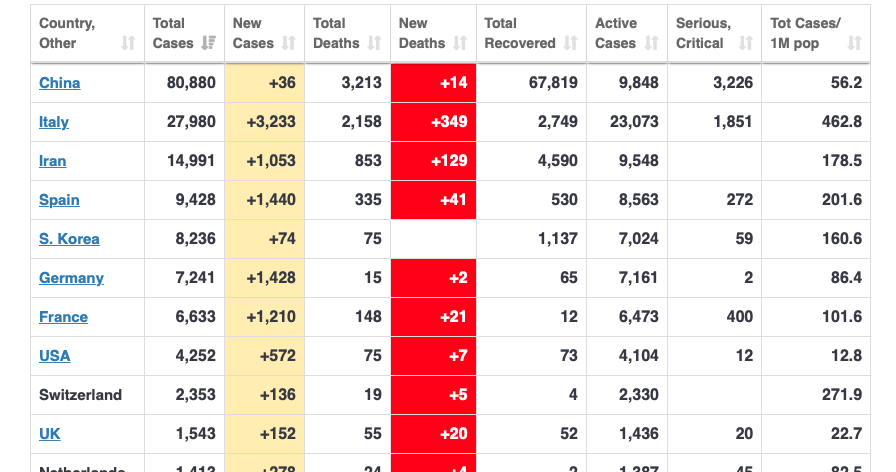
Task: Click sort icon in Total Recovered column
Action: pyautogui.click(x=571, y=43)
